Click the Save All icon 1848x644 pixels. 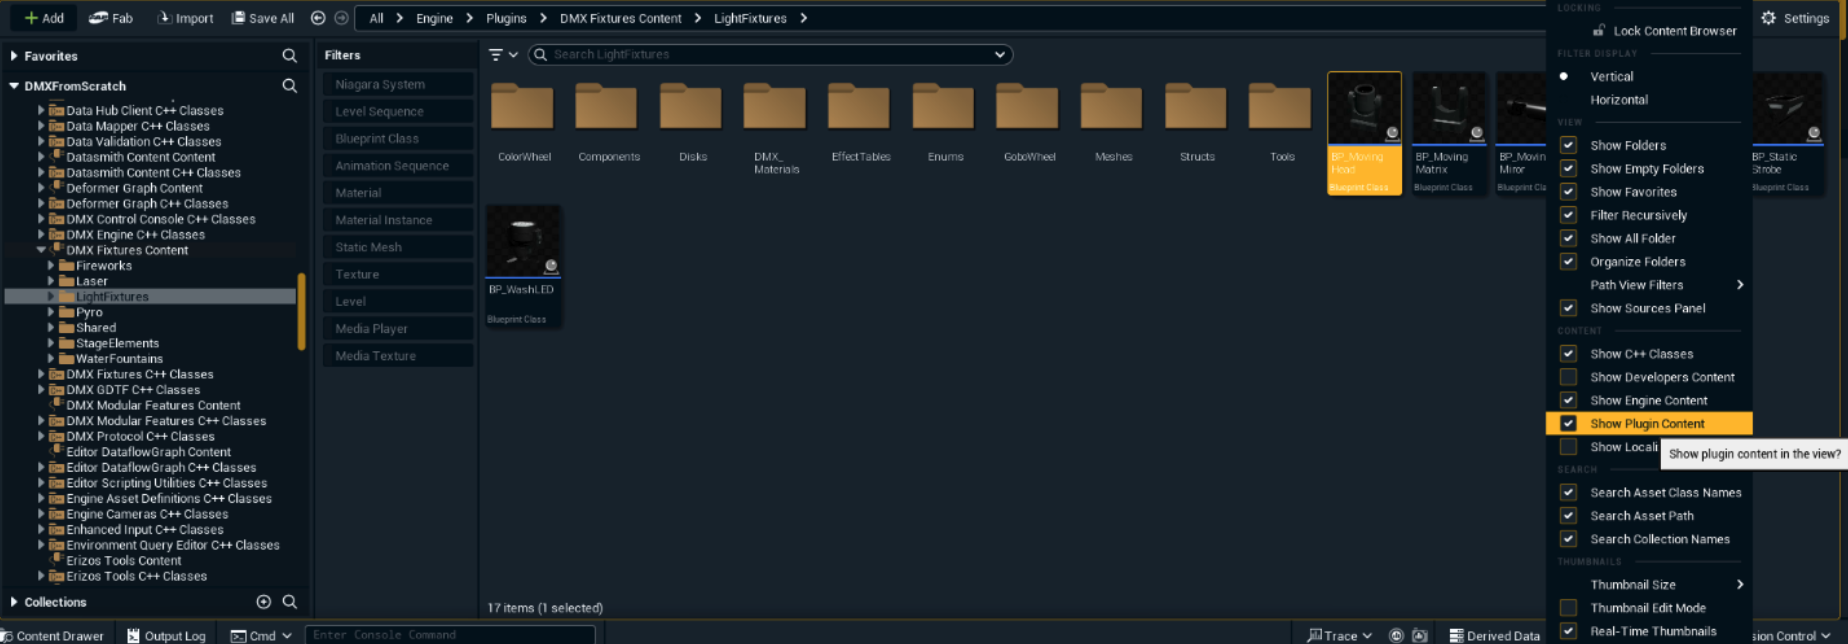(x=239, y=18)
